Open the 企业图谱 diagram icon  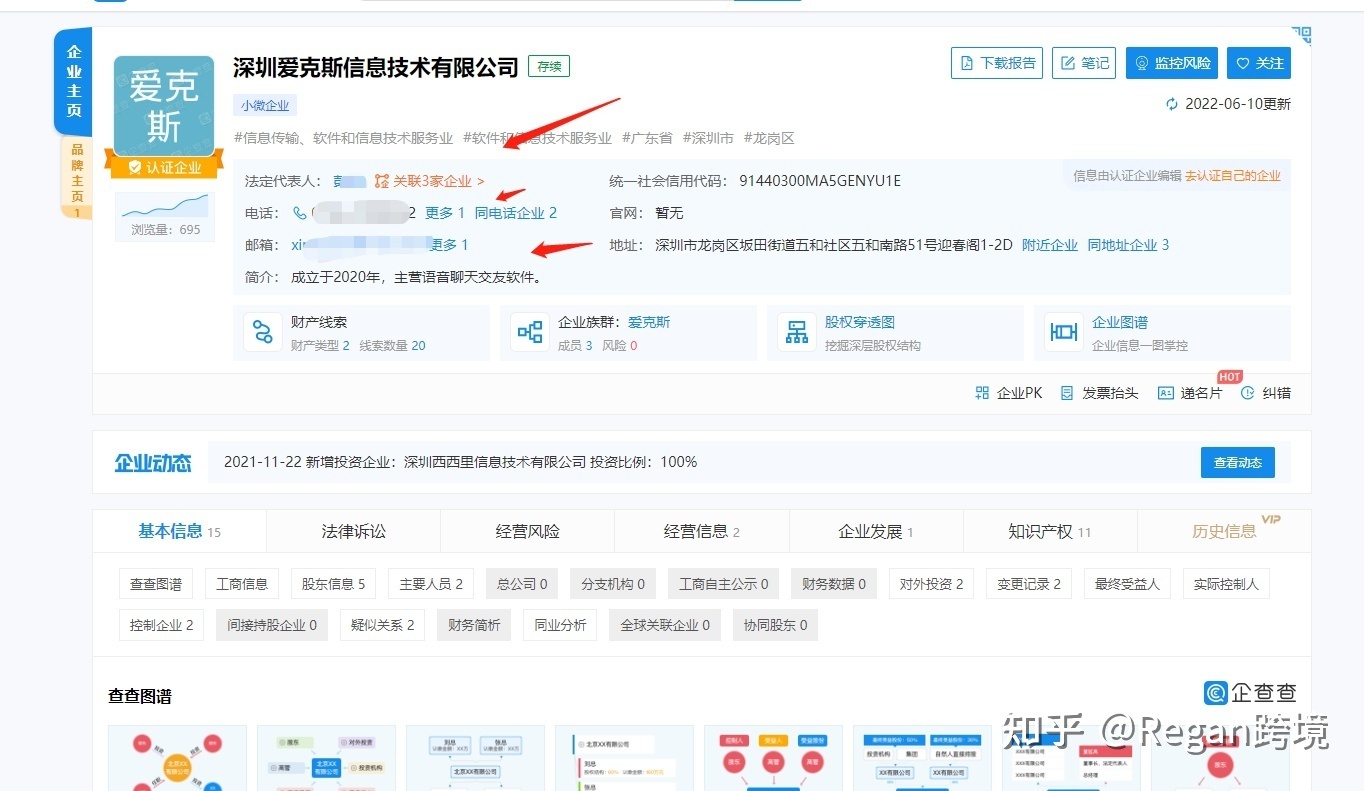[1064, 332]
